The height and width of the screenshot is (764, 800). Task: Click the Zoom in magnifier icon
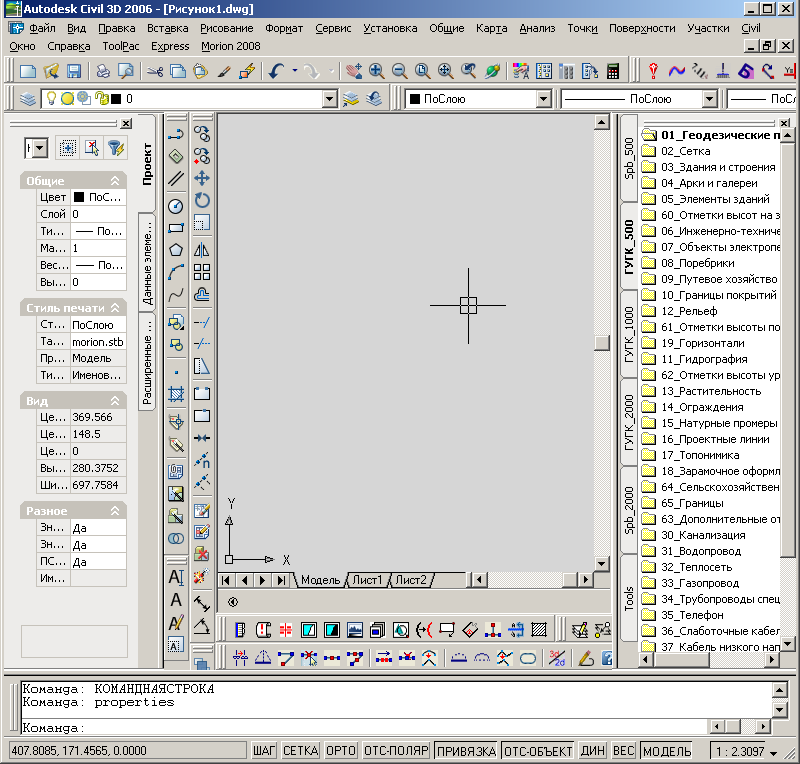(x=377, y=71)
